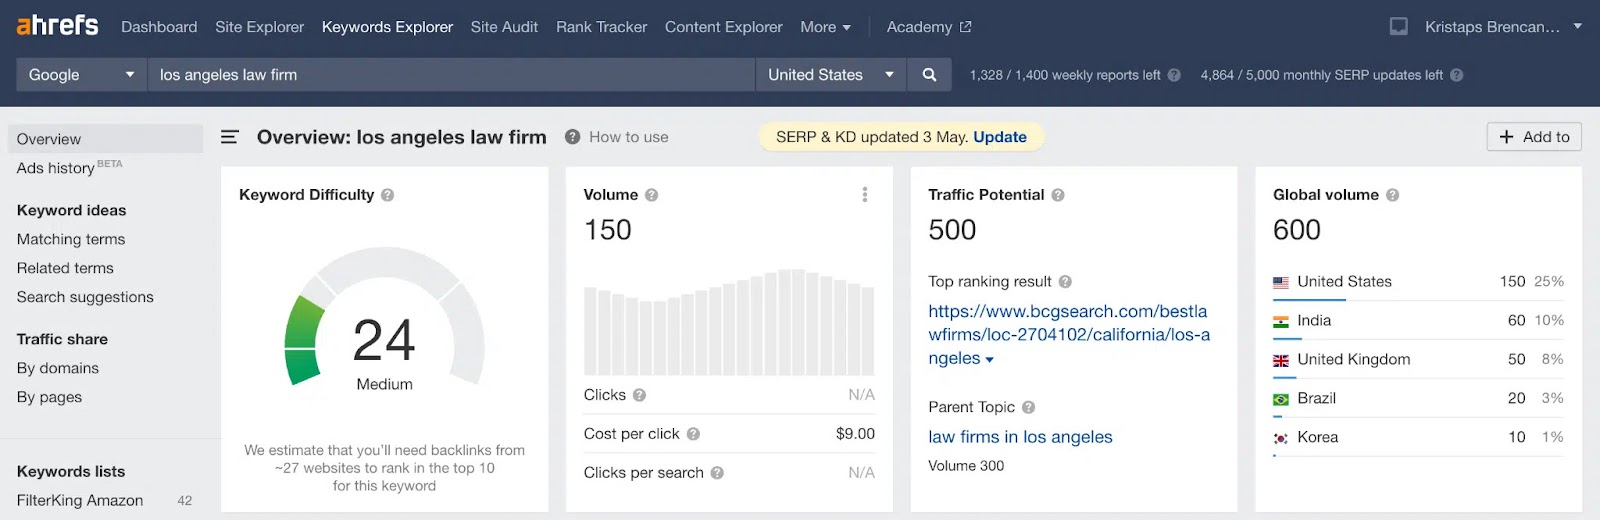1600x520 pixels.
Task: Click the monthly SERP updates info icon
Action: (1456, 75)
